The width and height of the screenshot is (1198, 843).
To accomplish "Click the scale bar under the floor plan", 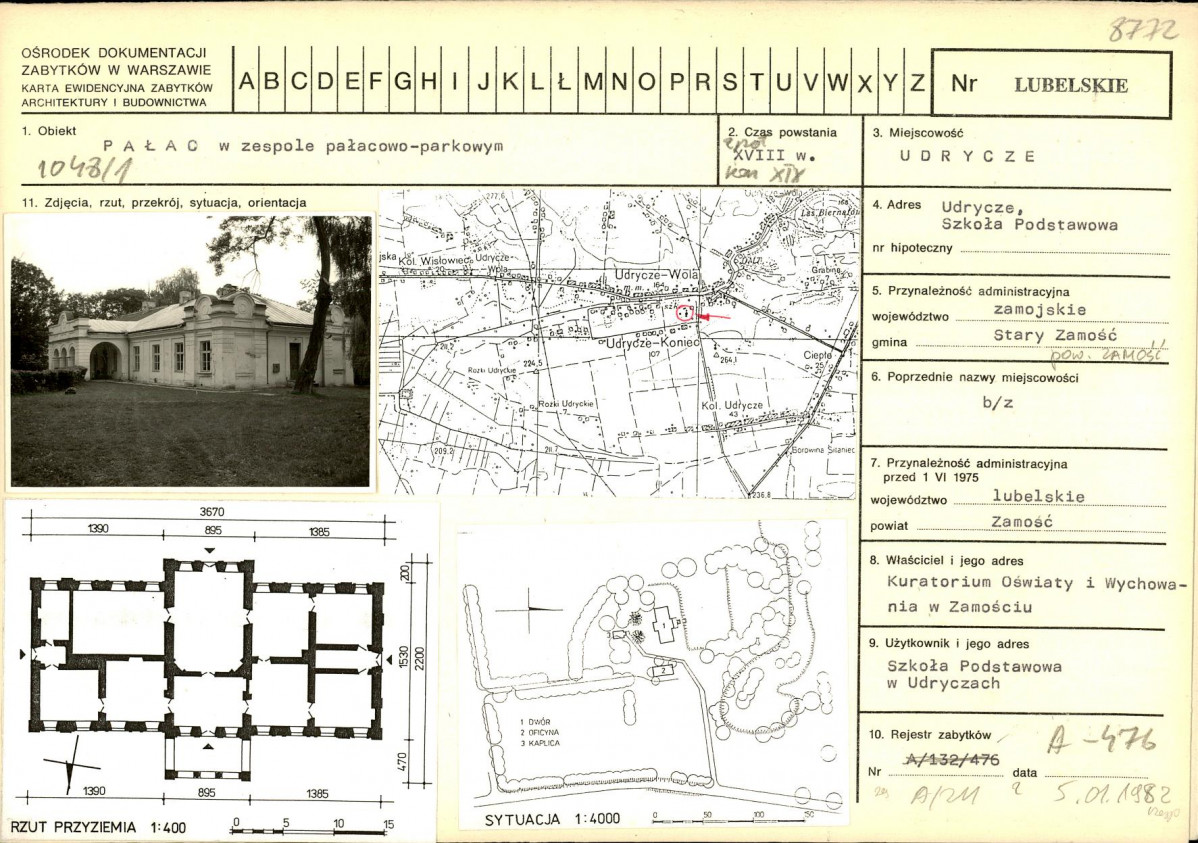I will point(311,828).
